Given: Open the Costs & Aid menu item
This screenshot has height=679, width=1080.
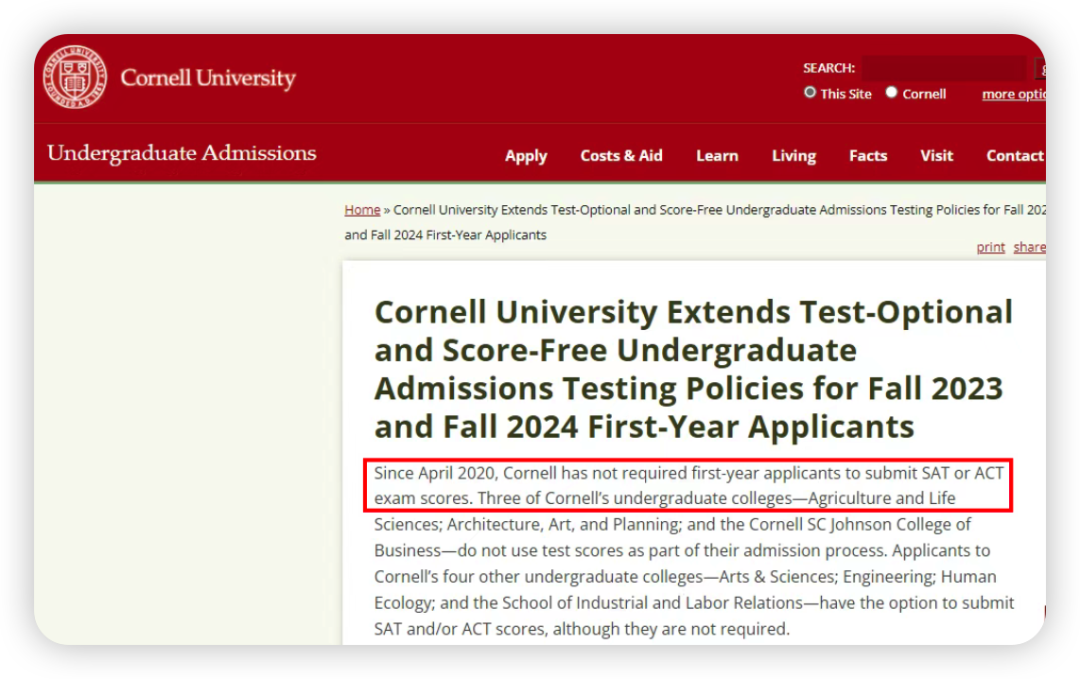Looking at the screenshot, I should 621,156.
